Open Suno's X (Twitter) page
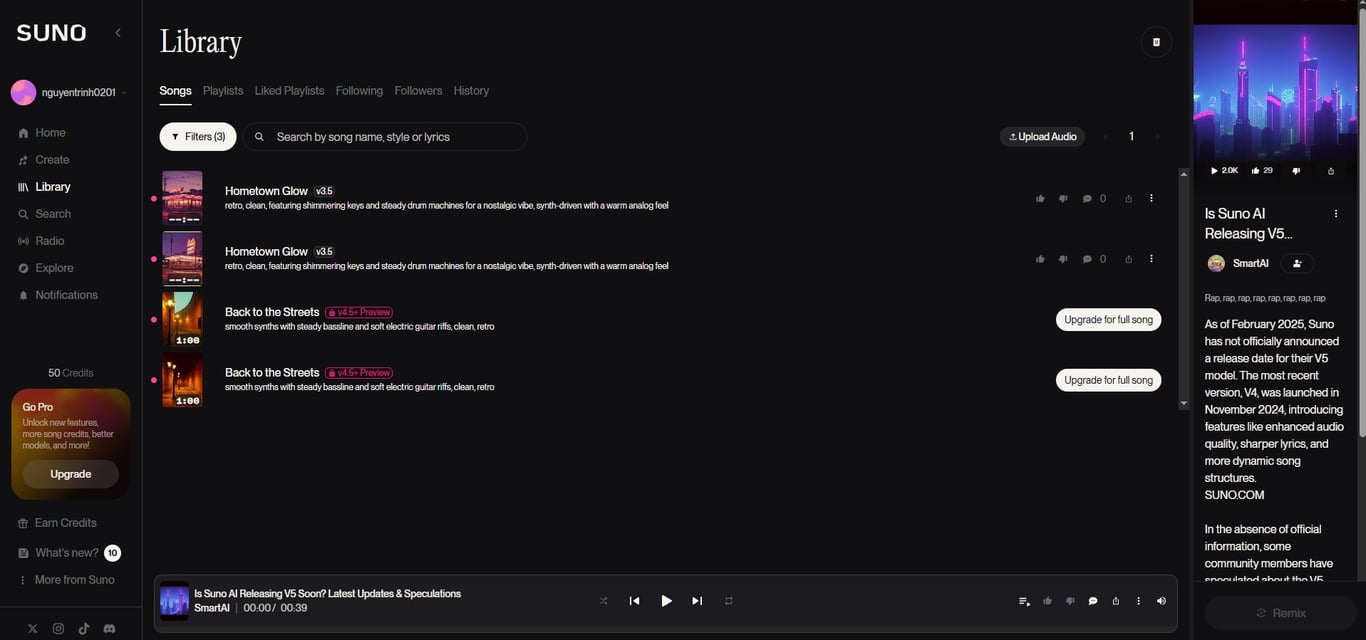The height and width of the screenshot is (640, 1366). click(x=33, y=628)
